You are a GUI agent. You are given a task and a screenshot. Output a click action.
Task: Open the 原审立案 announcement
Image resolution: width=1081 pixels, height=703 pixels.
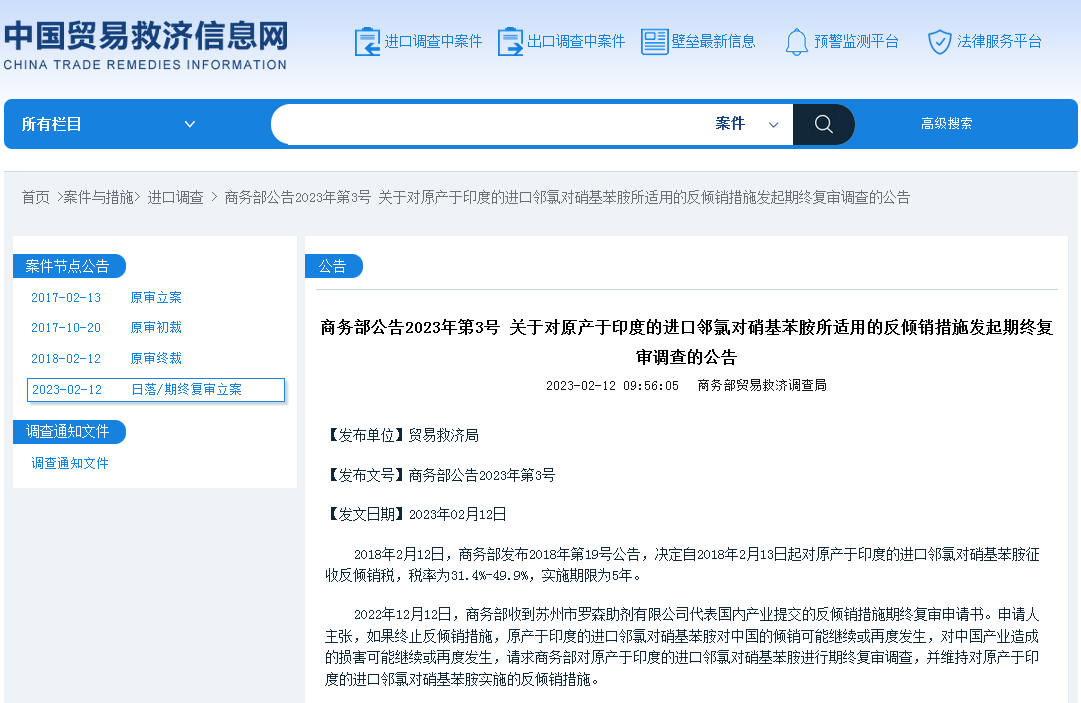pos(156,297)
